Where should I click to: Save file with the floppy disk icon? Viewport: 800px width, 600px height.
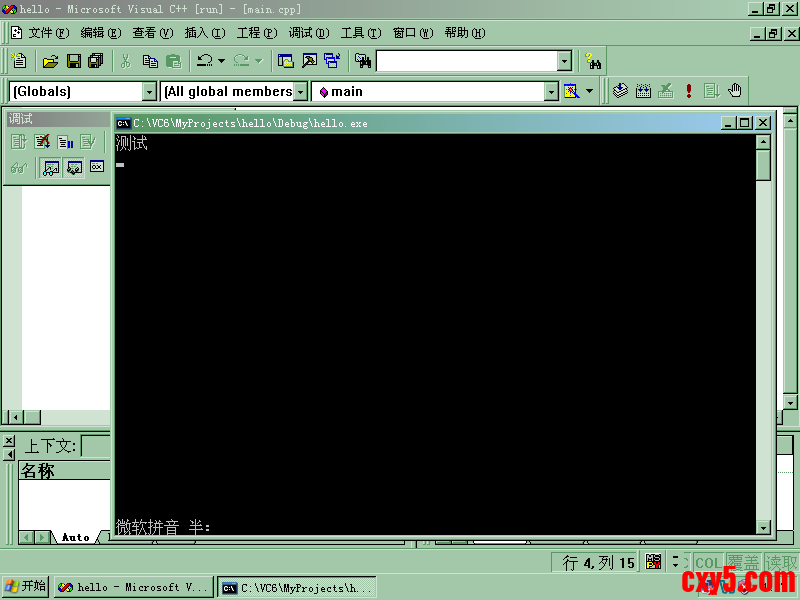coord(74,61)
